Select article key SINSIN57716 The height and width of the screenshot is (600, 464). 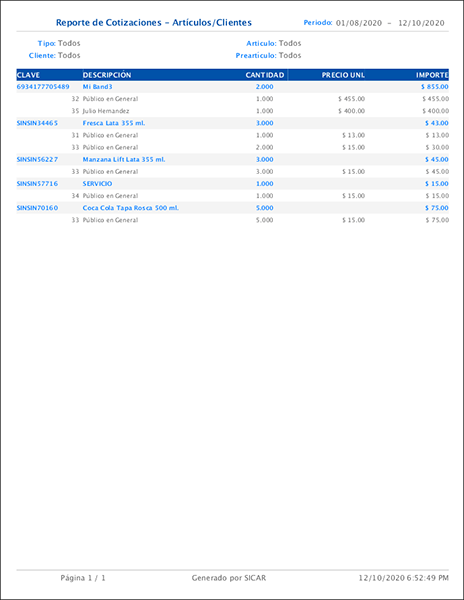click(37, 184)
